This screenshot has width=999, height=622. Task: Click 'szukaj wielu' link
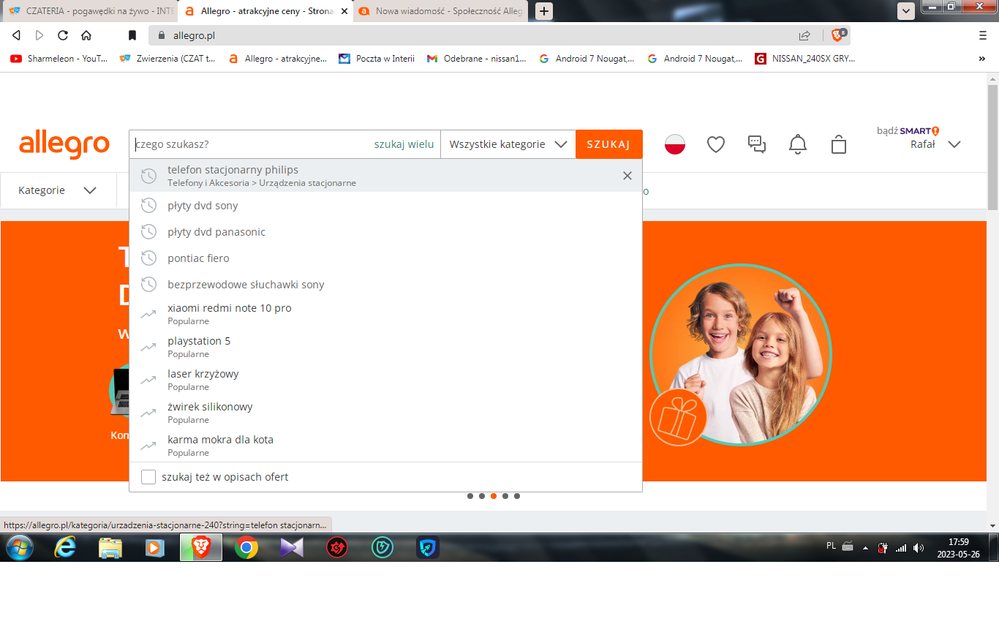403,144
